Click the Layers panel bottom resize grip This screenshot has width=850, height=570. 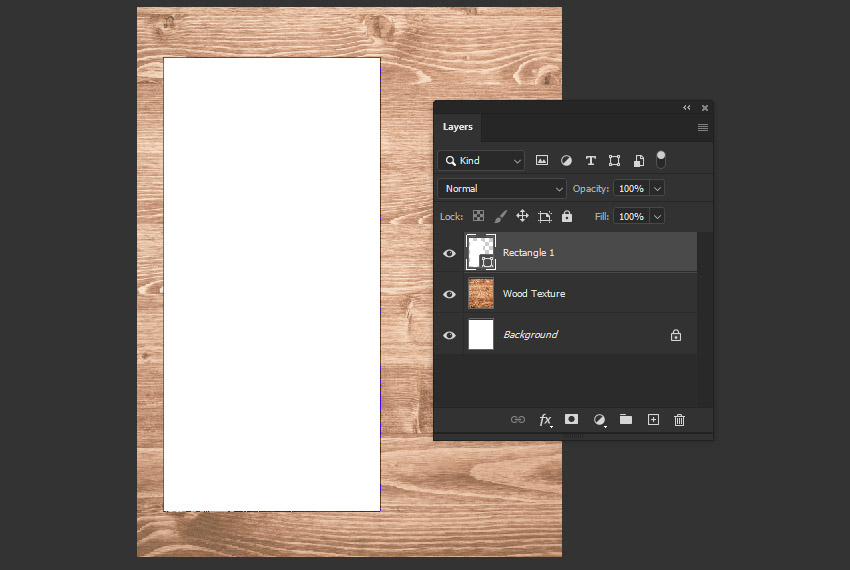point(573,436)
